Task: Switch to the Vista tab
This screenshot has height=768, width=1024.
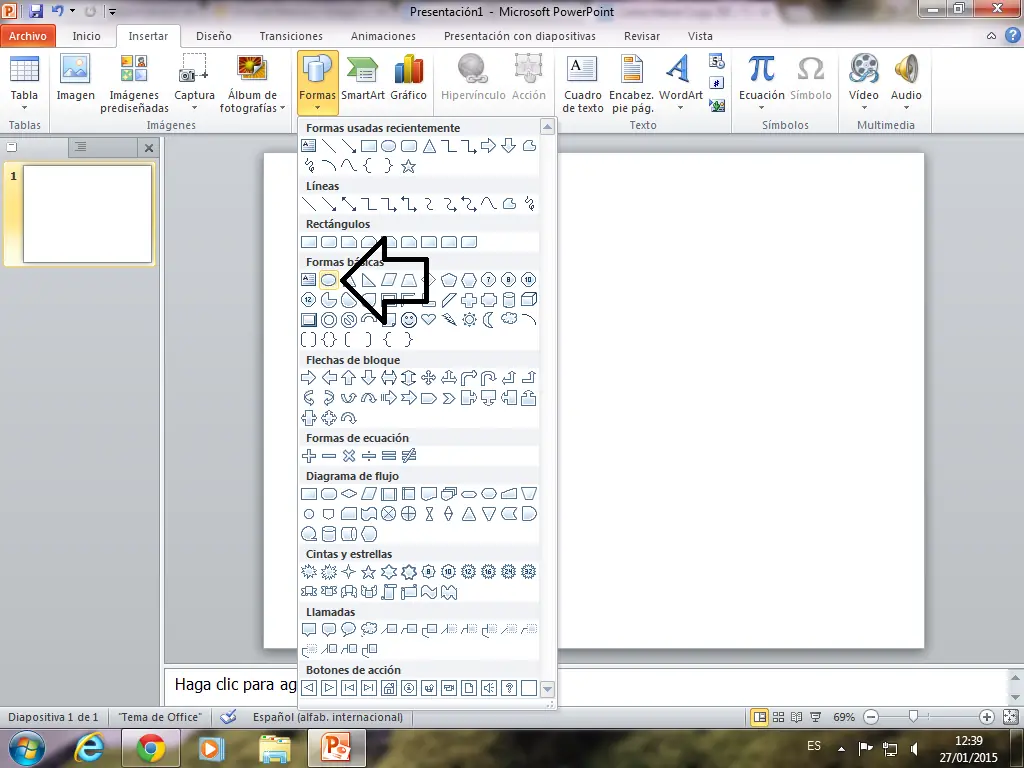Action: pos(699,36)
